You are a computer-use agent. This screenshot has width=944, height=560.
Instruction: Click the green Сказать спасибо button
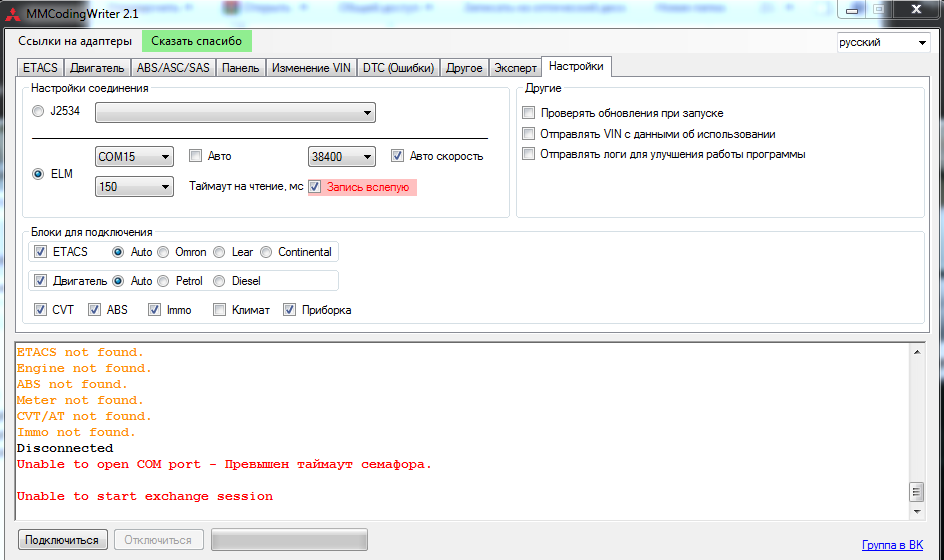(197, 41)
